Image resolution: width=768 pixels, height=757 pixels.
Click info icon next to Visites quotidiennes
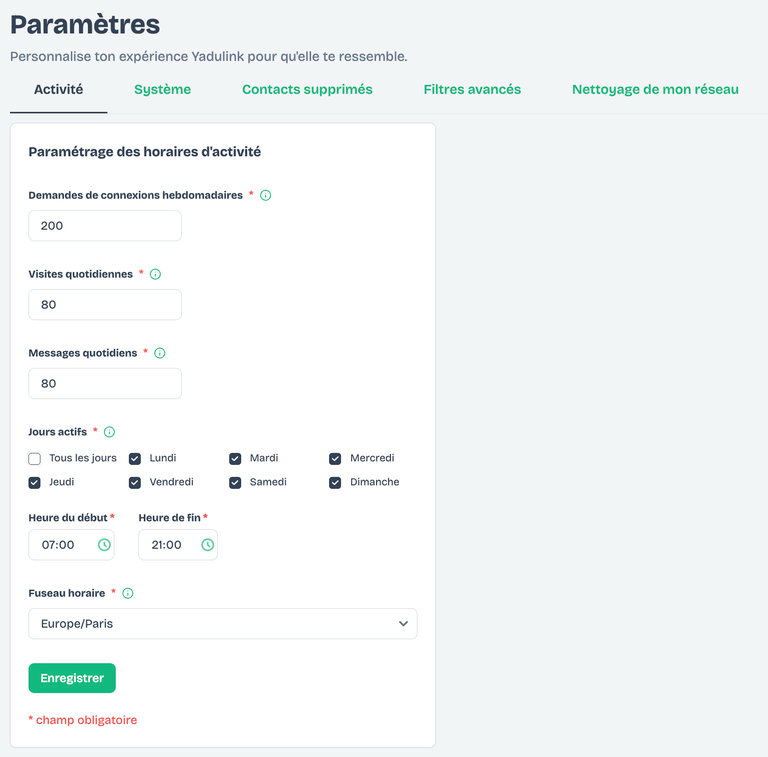click(155, 274)
